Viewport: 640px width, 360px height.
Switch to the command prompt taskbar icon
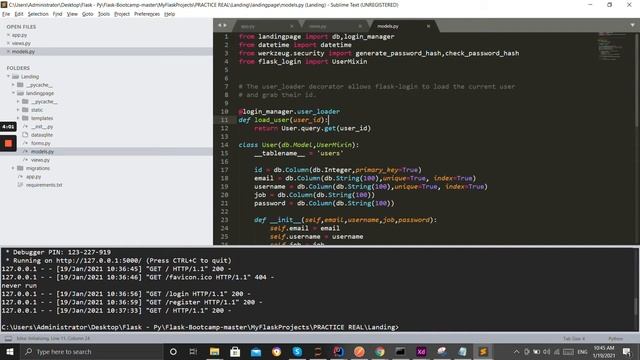pyautogui.click(x=400, y=351)
